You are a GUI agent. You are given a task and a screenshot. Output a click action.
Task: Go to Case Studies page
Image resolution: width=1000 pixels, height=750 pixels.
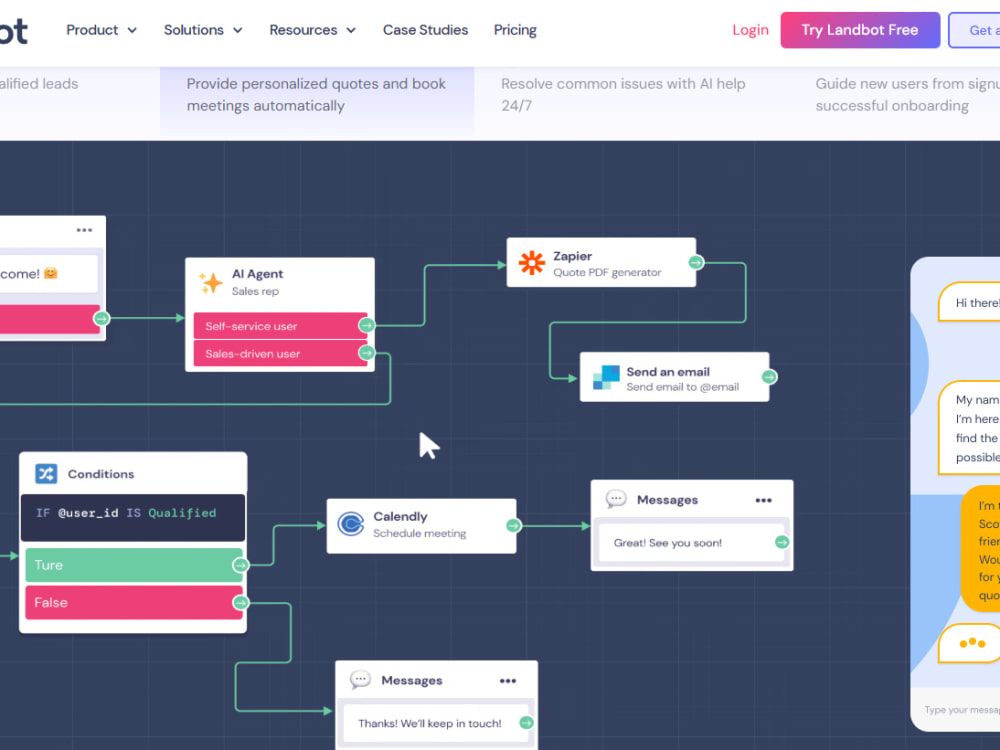[425, 30]
